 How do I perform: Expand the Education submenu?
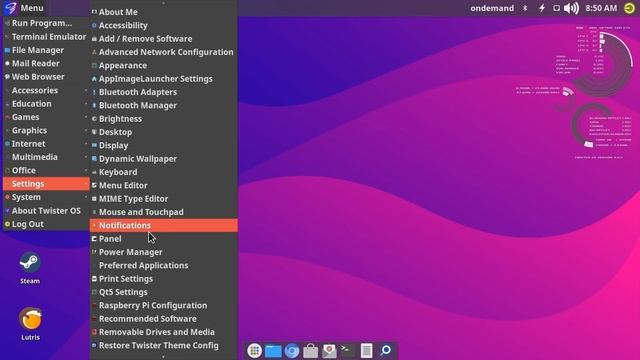click(46, 104)
